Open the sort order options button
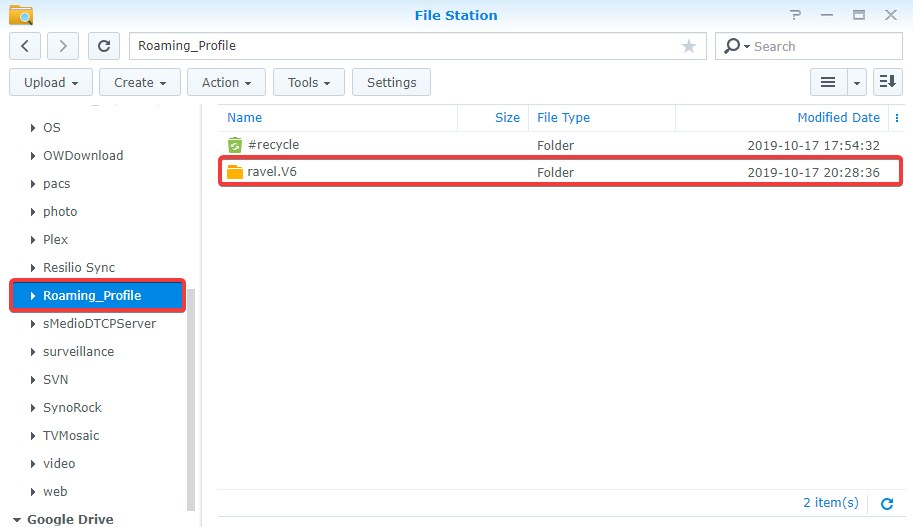The image size is (913, 527). [887, 82]
